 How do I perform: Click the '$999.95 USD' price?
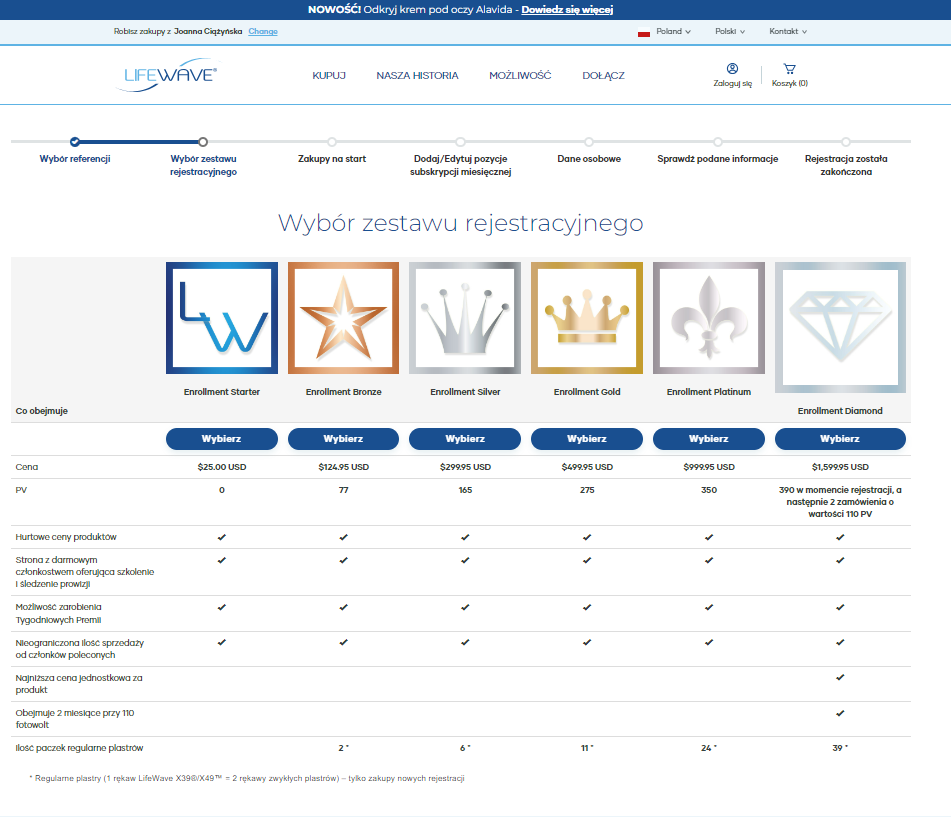(709, 467)
